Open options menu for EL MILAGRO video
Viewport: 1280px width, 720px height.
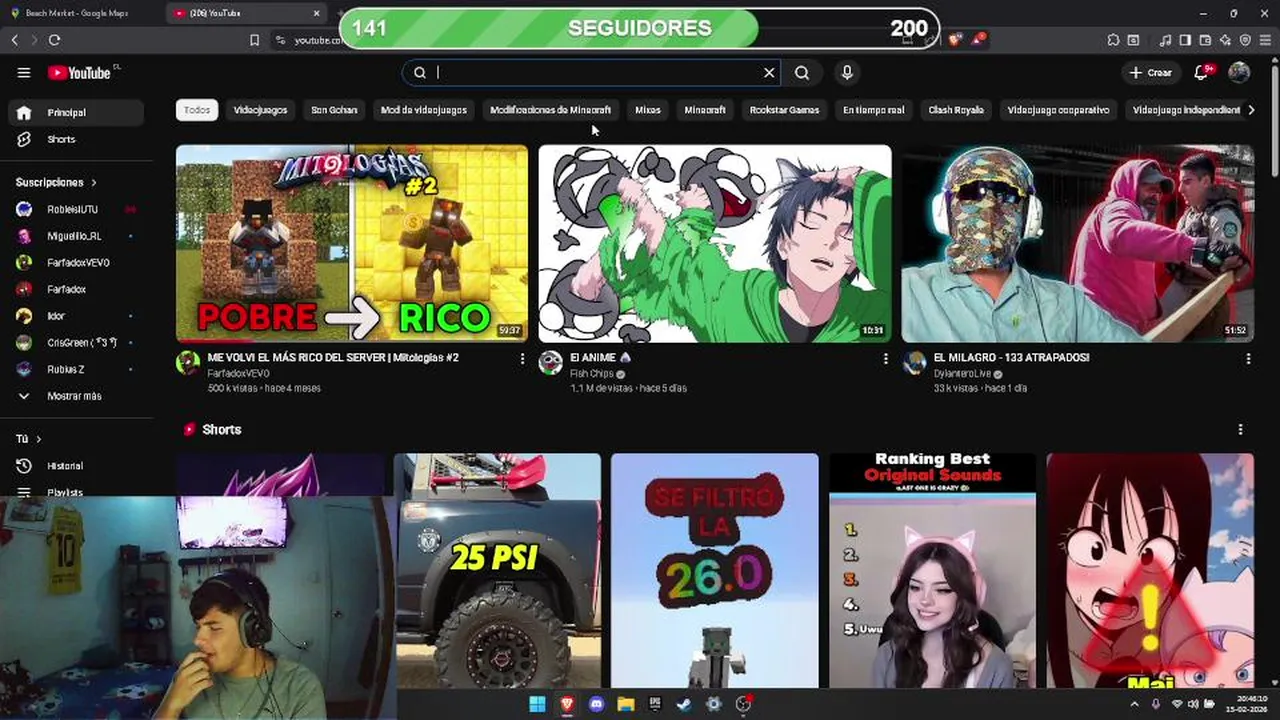coord(1248,358)
